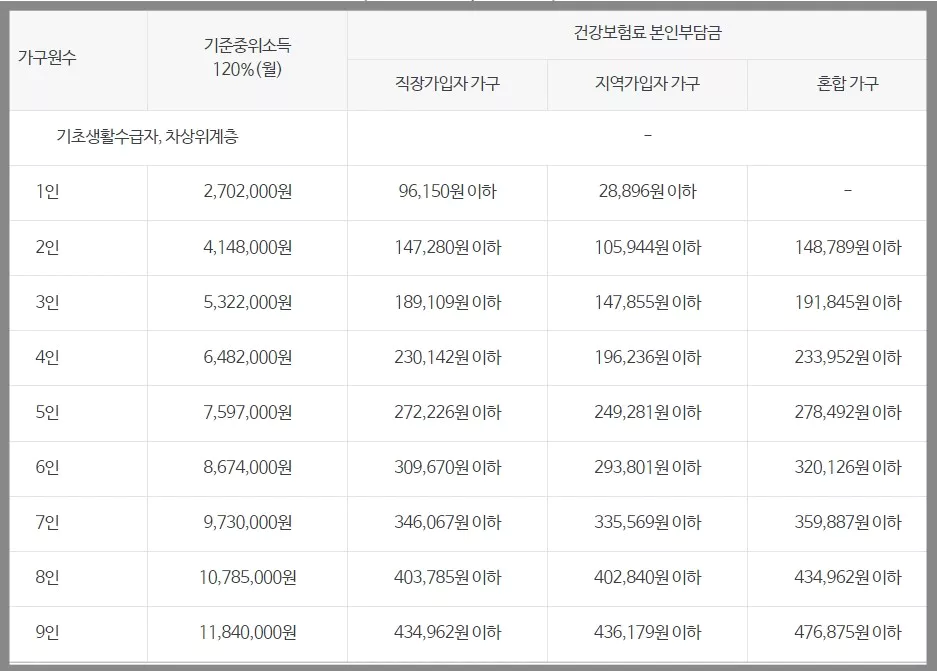
Task: Click the 403,785원 이하 cell in 8인 row
Action: [445, 576]
